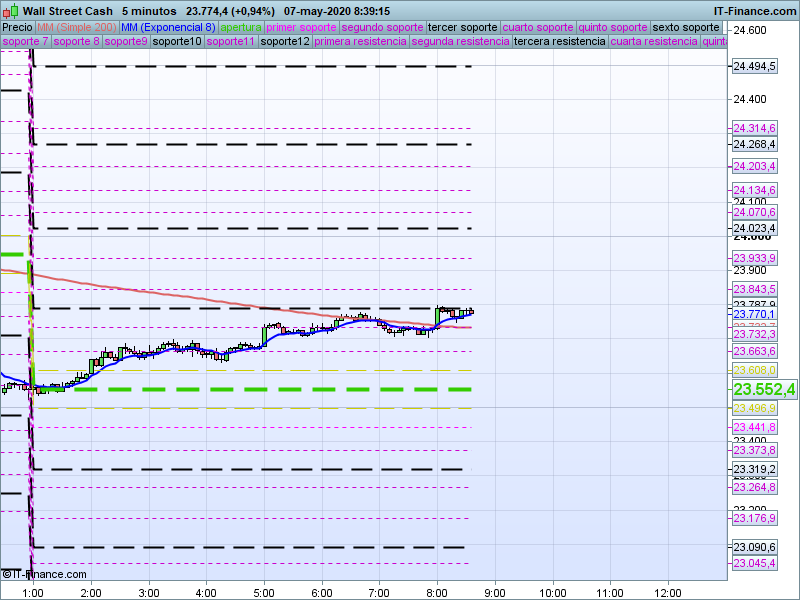Screen dimensions: 800x600
Task: Select the blue 23.770,1 price label
Action: [x=754, y=314]
